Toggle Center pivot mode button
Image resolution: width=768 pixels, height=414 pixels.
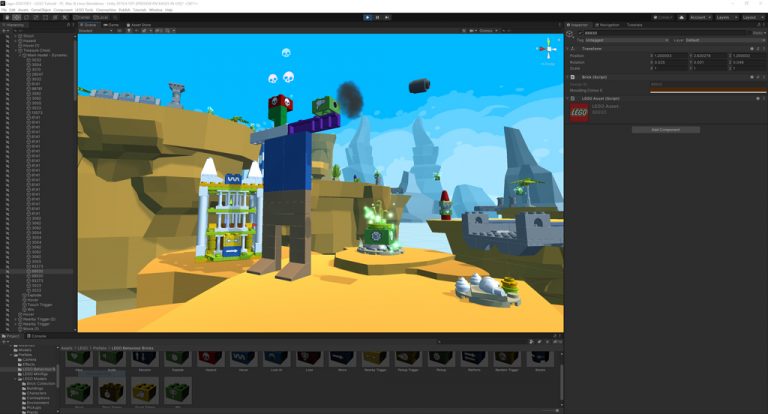point(82,17)
